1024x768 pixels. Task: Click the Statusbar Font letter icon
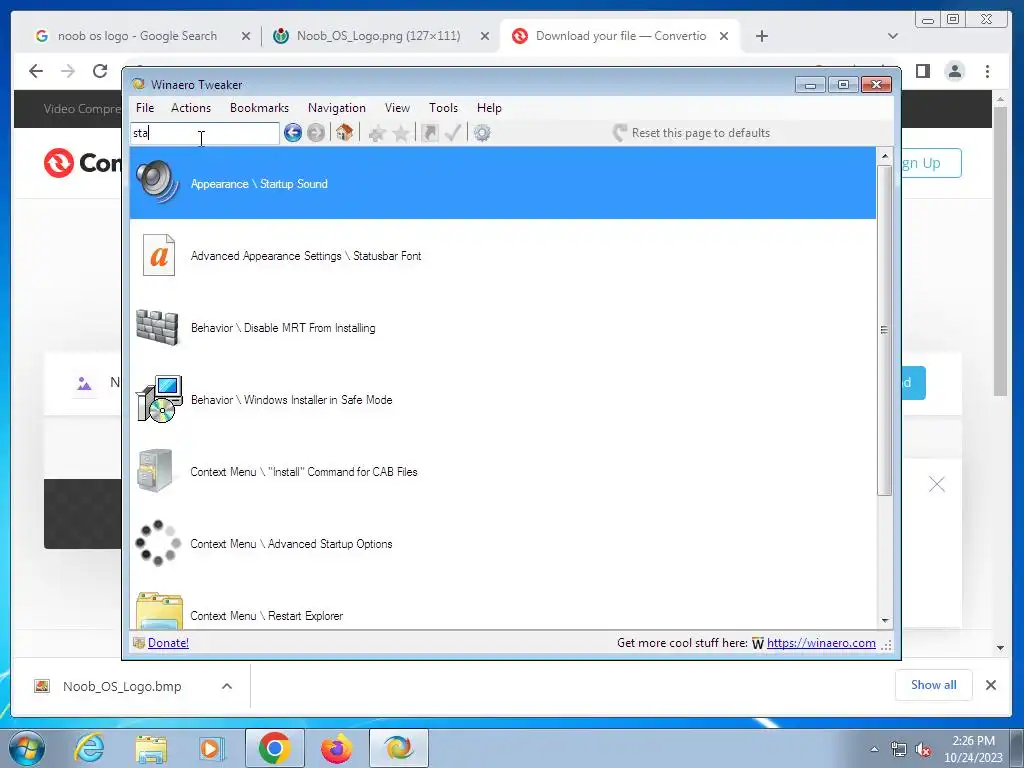point(159,255)
